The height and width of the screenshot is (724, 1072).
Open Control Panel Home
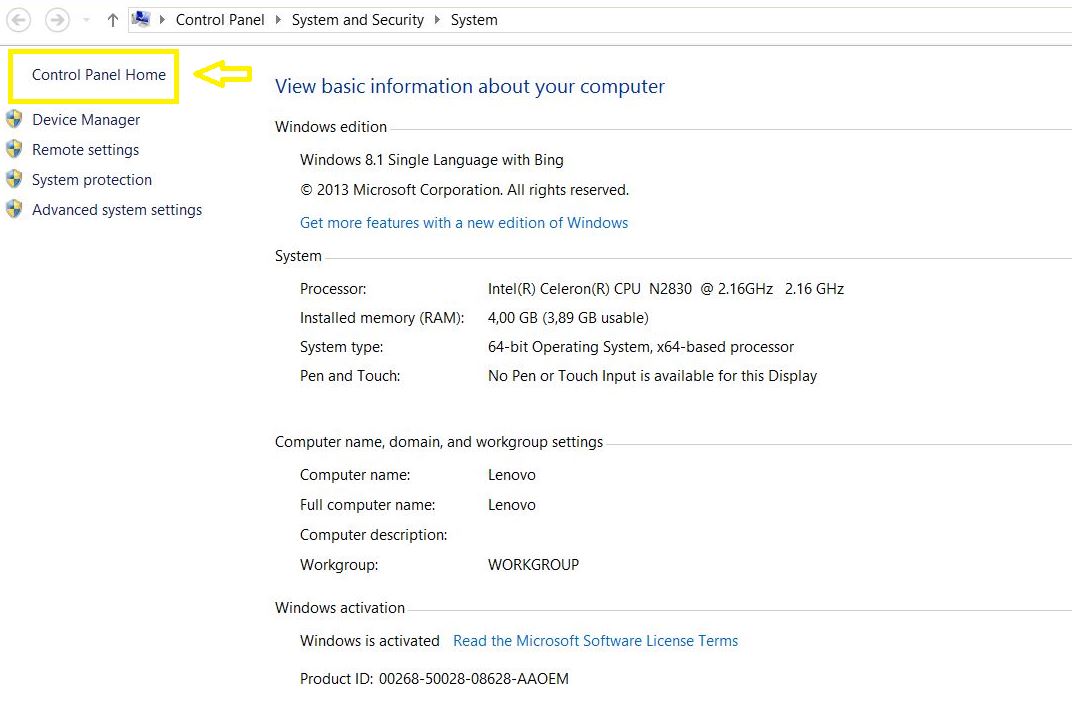click(99, 75)
